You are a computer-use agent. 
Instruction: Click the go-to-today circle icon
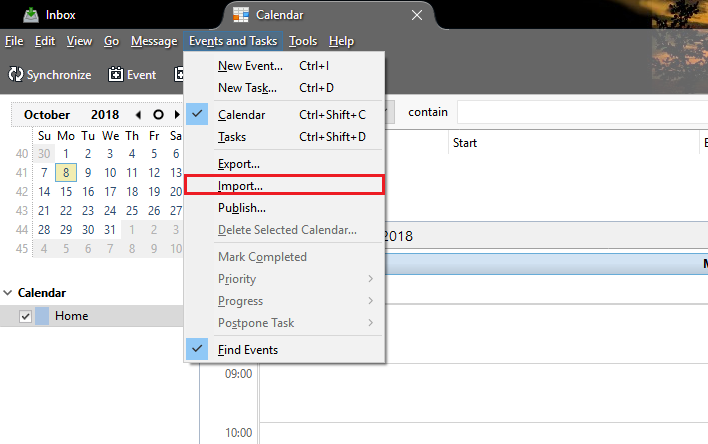(158, 115)
